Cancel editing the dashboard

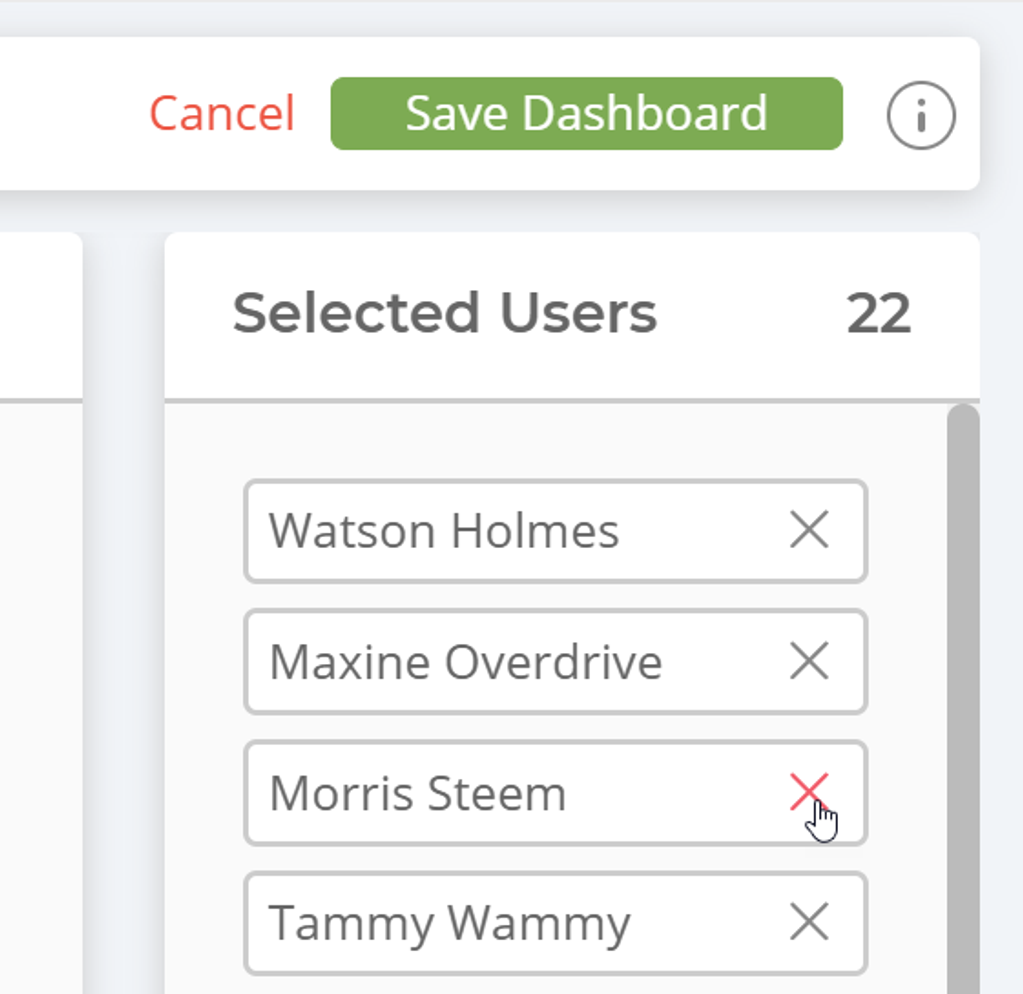222,114
